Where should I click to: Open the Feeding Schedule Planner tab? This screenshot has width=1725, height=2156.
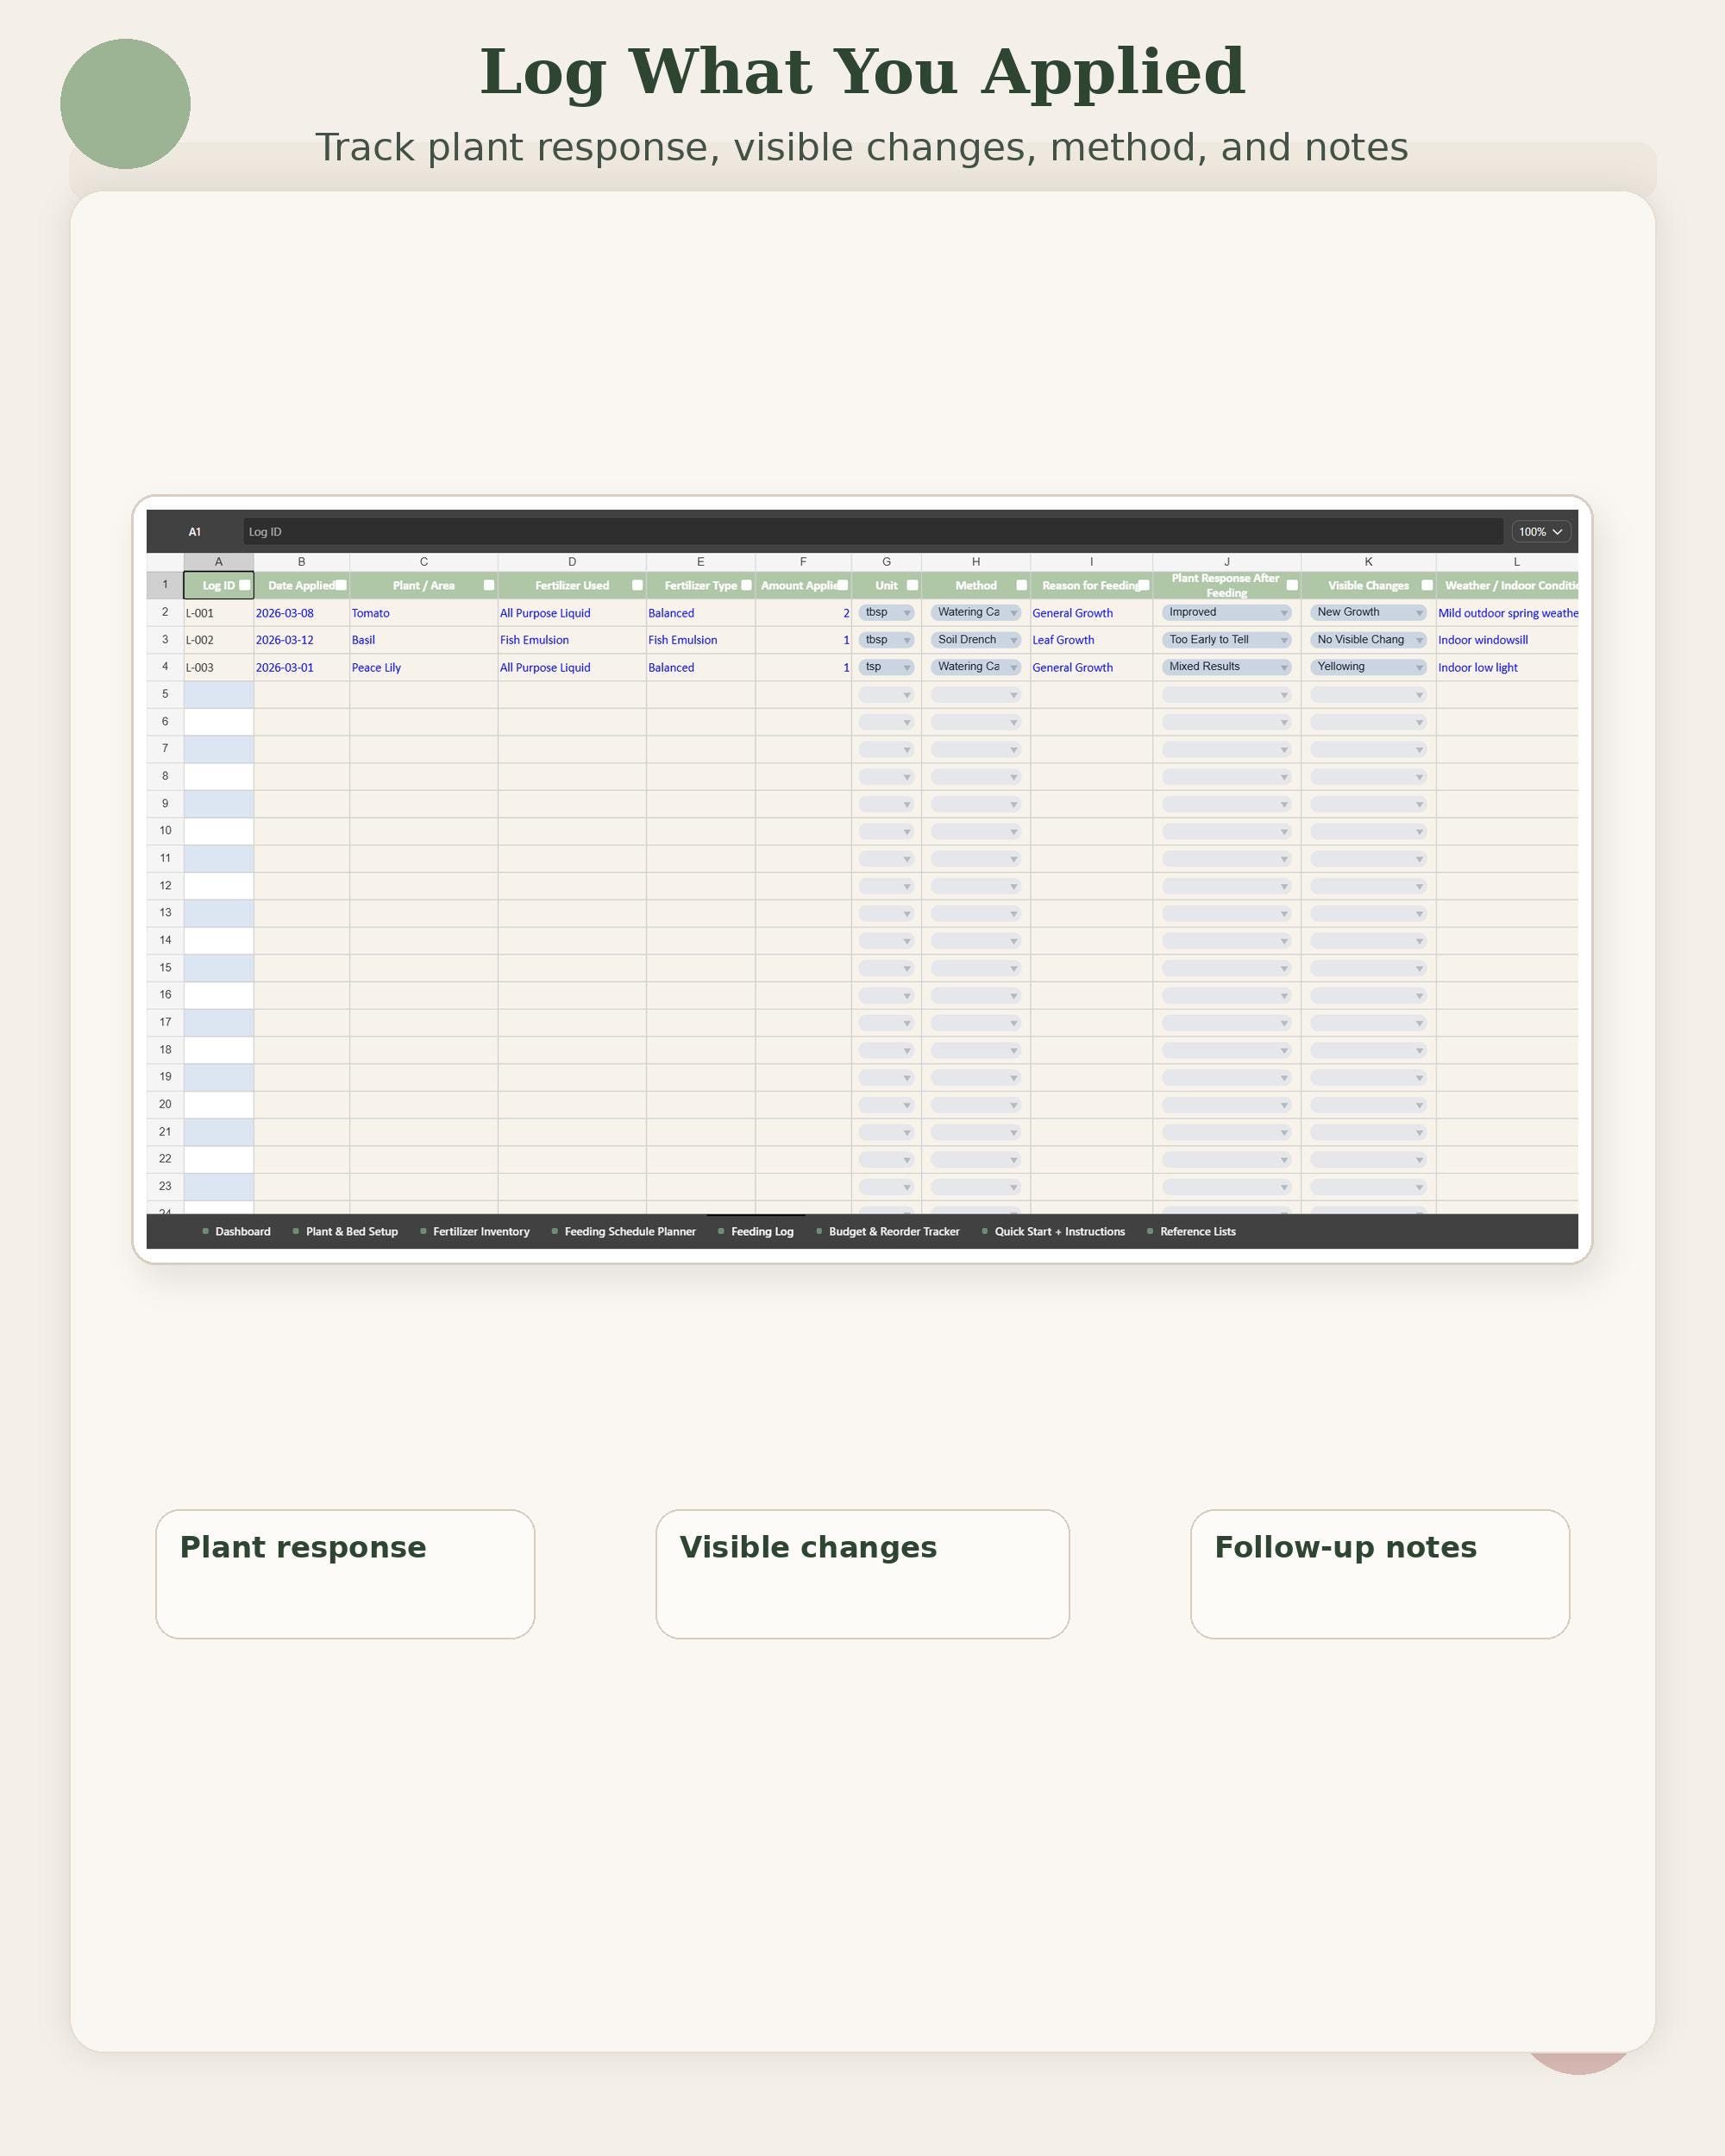[x=624, y=1231]
